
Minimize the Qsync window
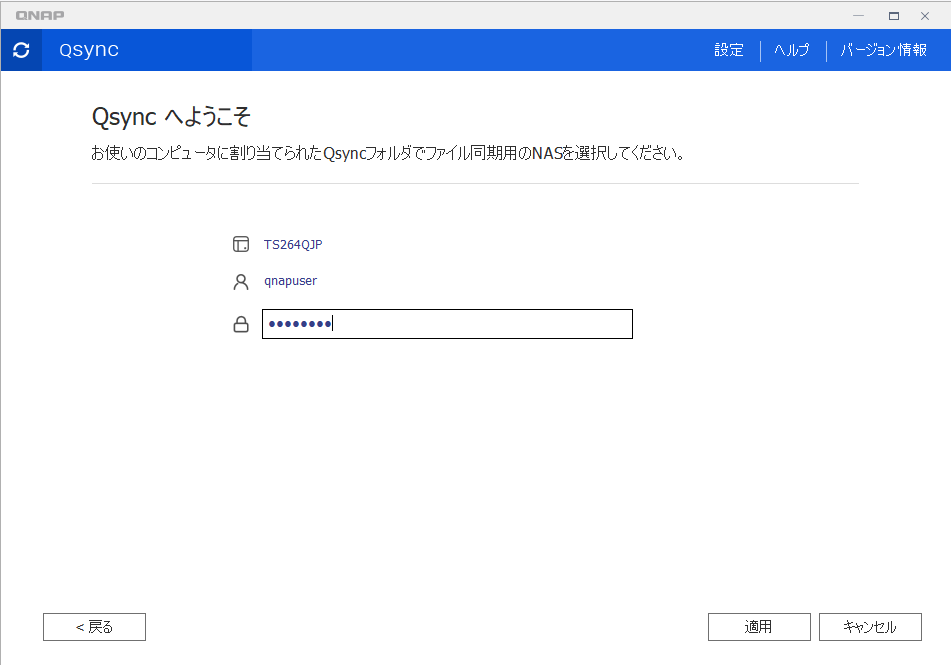click(859, 15)
